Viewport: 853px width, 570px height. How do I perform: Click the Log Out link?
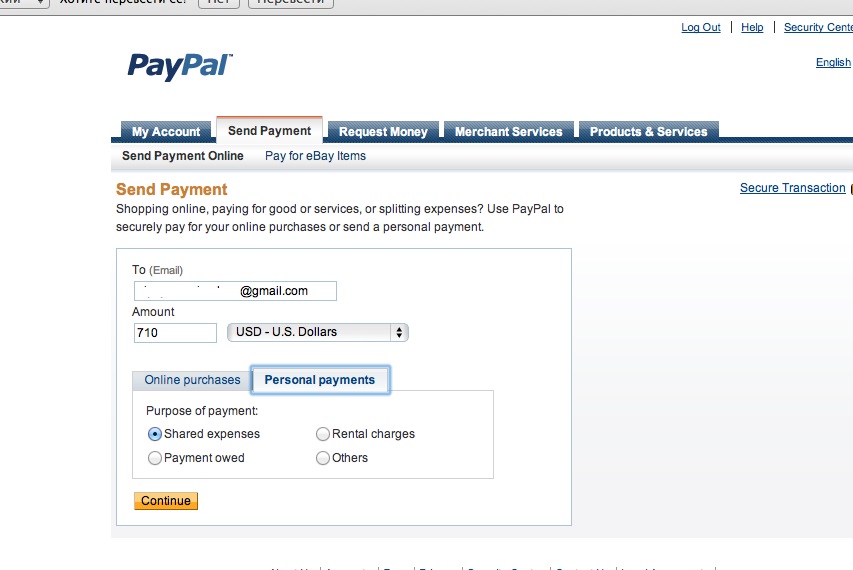click(x=701, y=27)
